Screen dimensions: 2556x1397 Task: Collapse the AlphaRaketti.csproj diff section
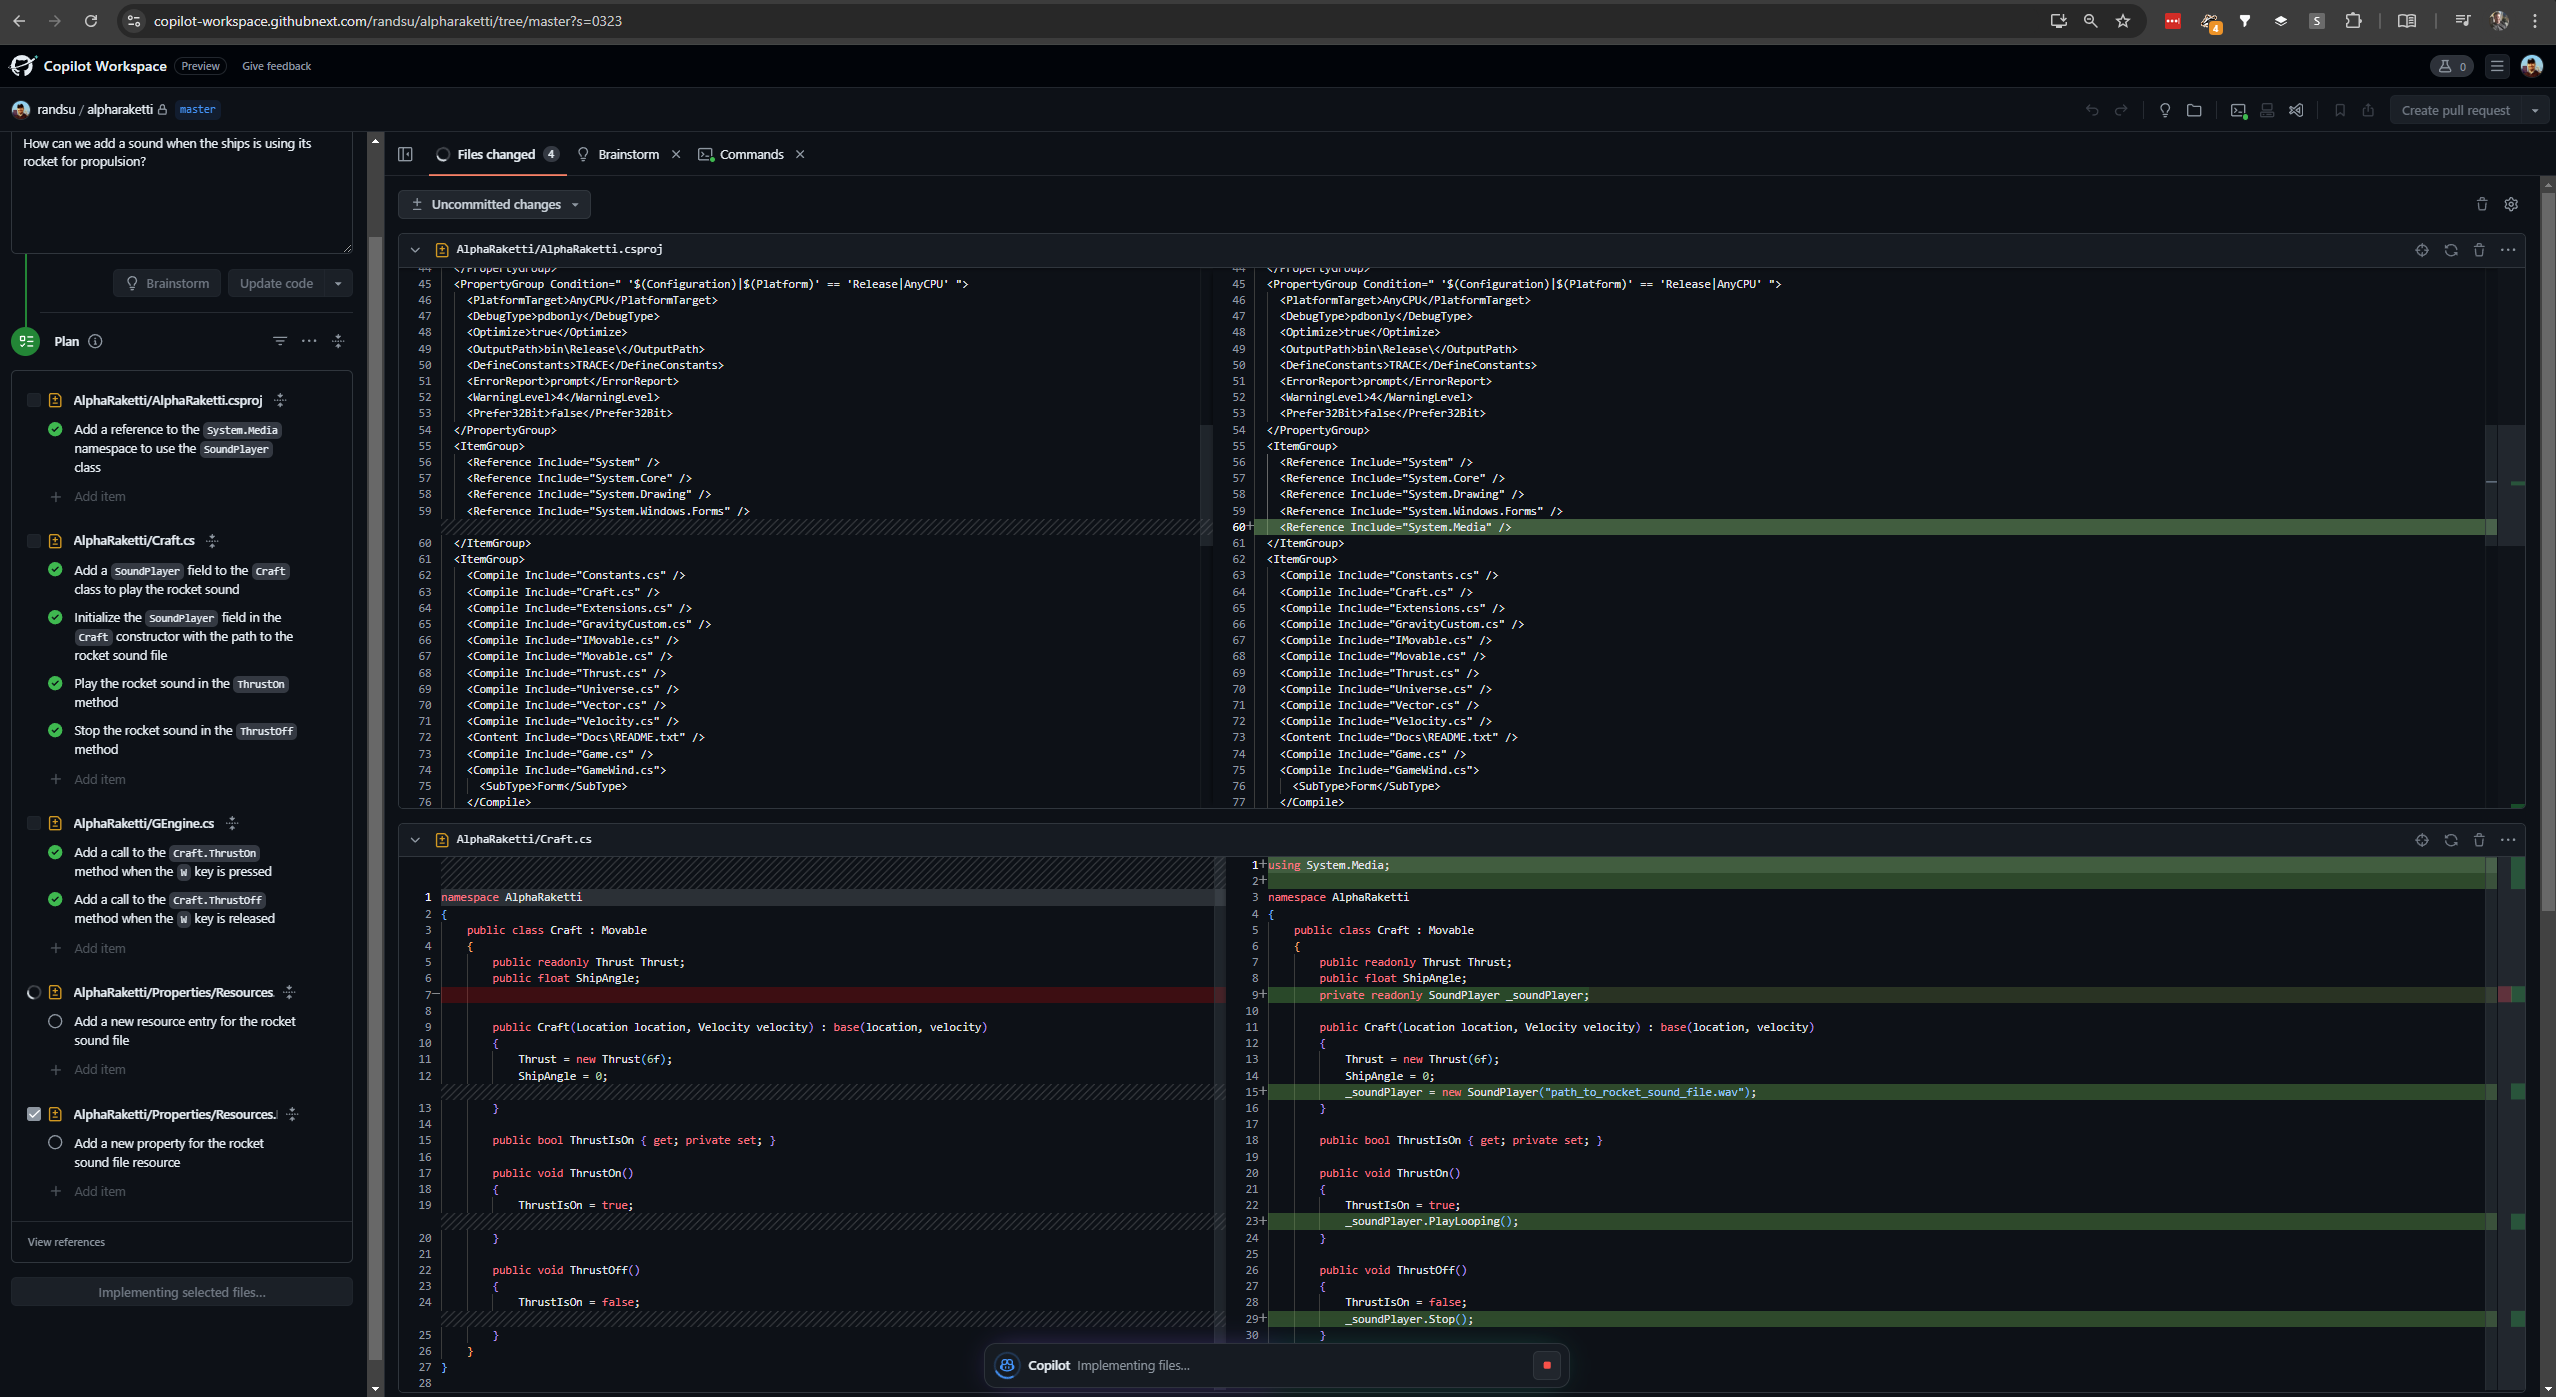[x=415, y=250]
